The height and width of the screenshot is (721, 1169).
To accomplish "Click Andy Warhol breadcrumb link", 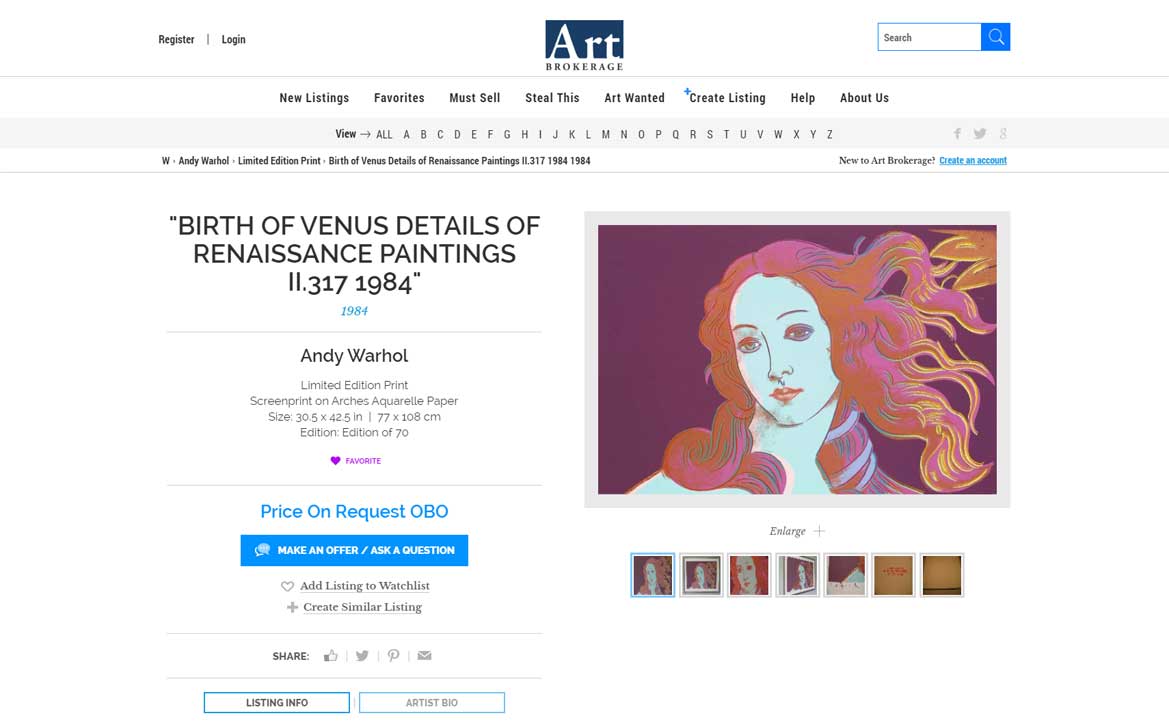I will (204, 160).
